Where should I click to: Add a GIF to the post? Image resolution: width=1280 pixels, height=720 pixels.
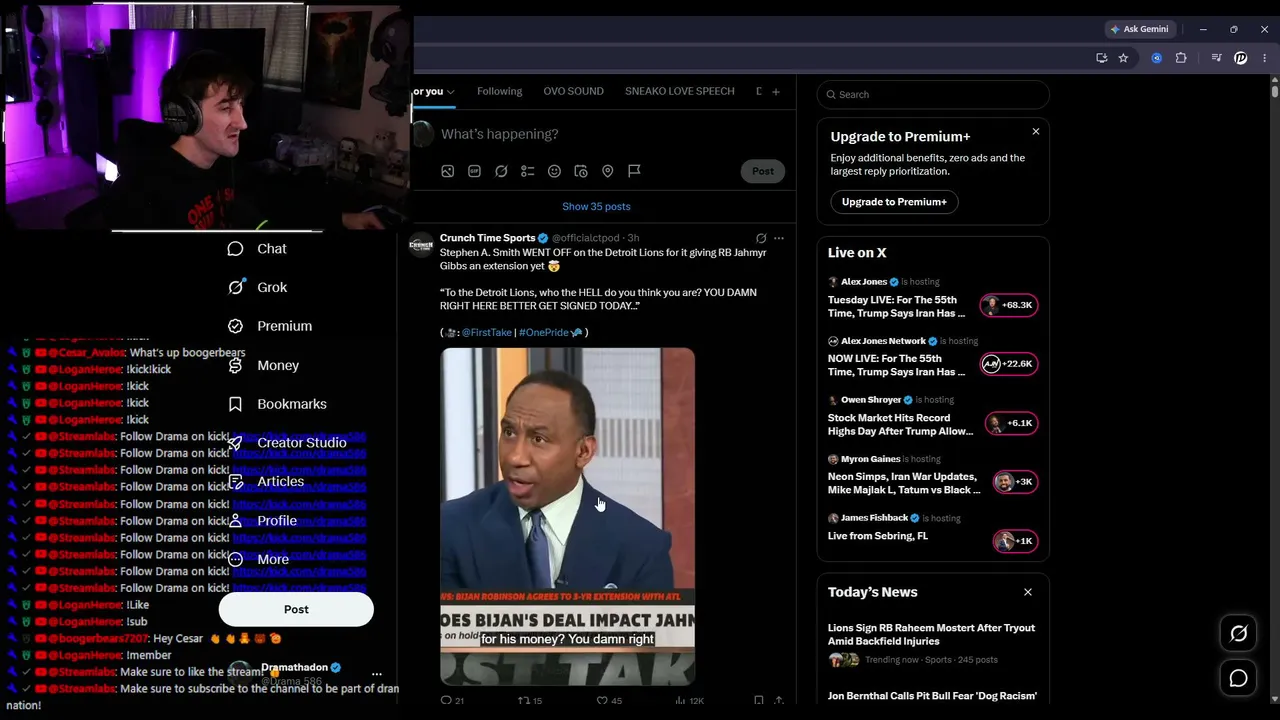point(475,172)
